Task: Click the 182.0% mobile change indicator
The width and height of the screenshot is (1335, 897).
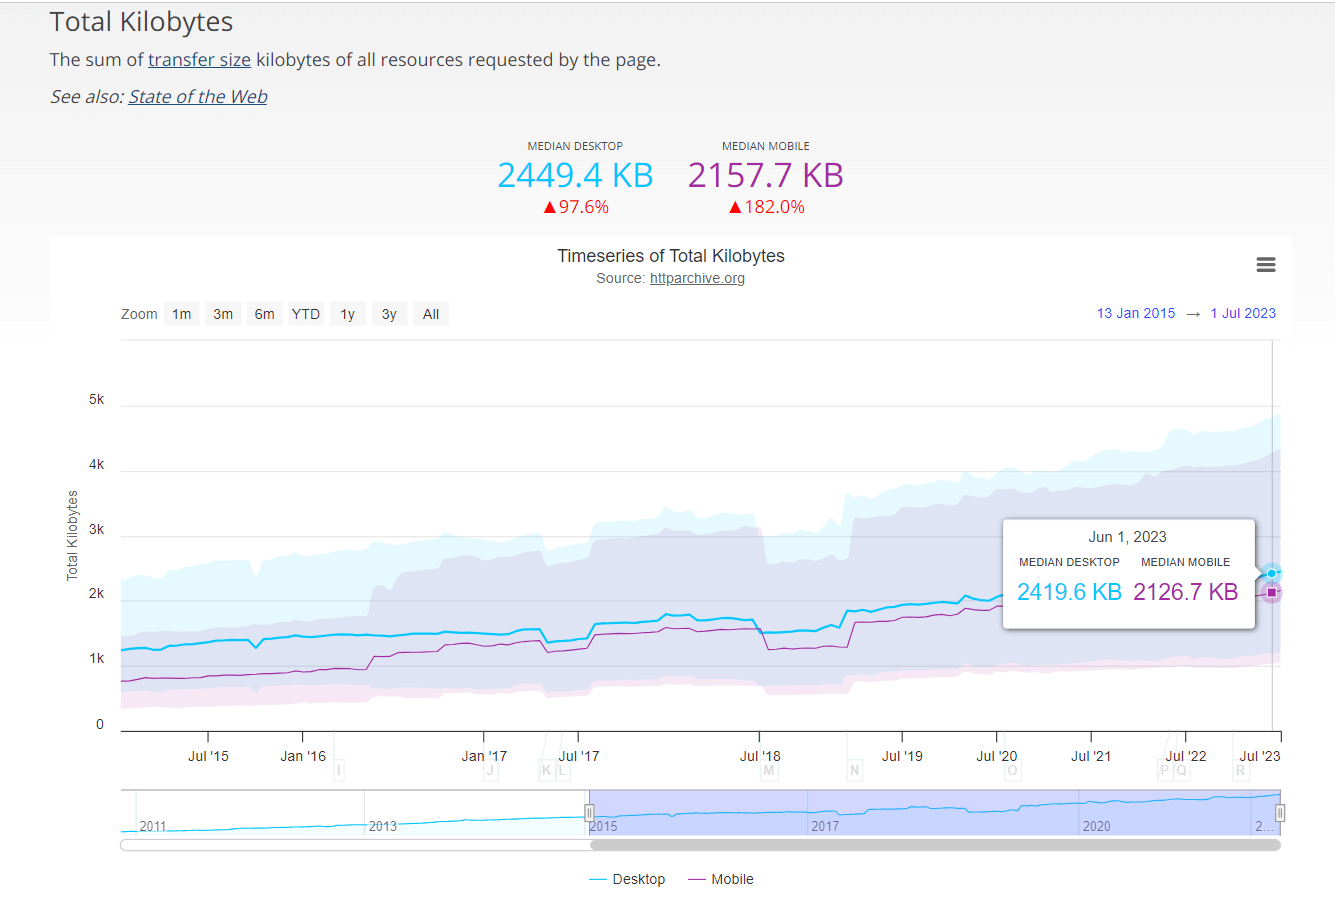Action: 766,207
